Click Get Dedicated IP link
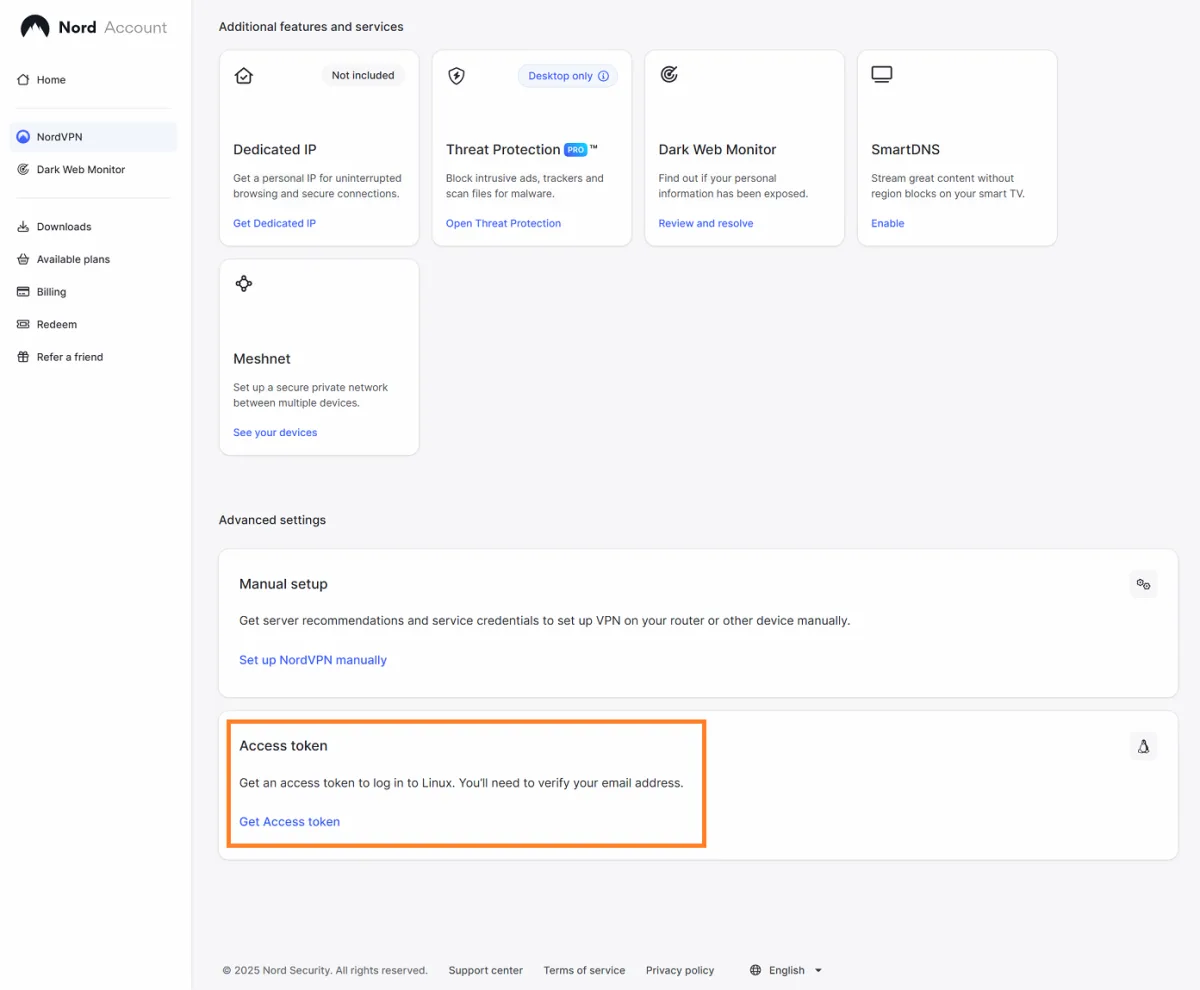This screenshot has height=990, width=1200. coord(274,223)
